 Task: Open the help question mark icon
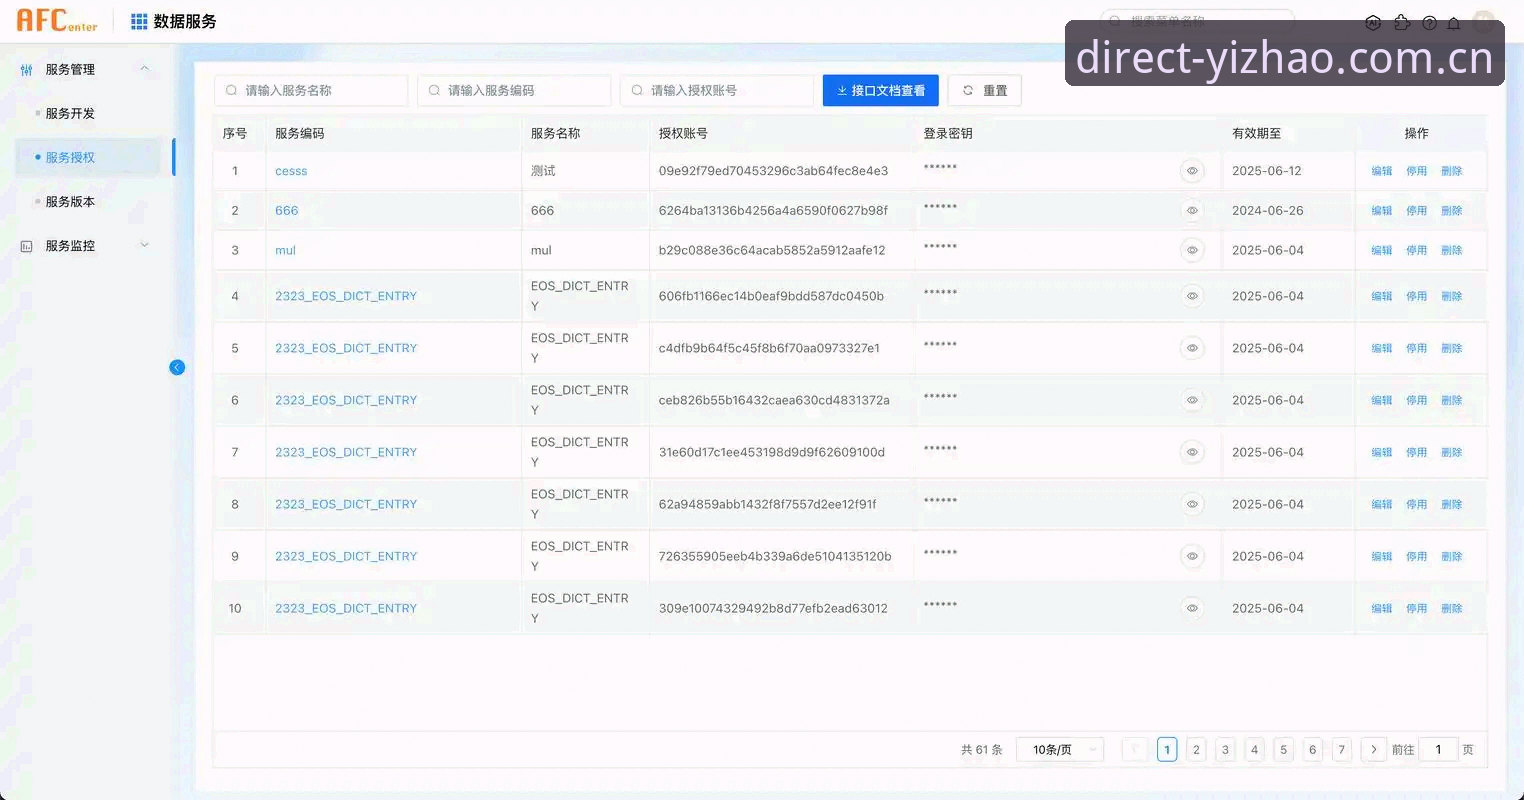1429,23
